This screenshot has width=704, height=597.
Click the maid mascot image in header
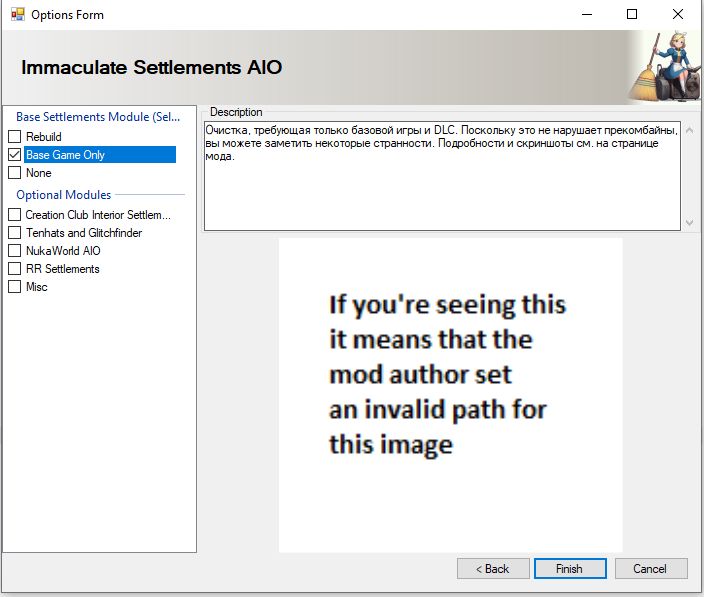point(665,67)
